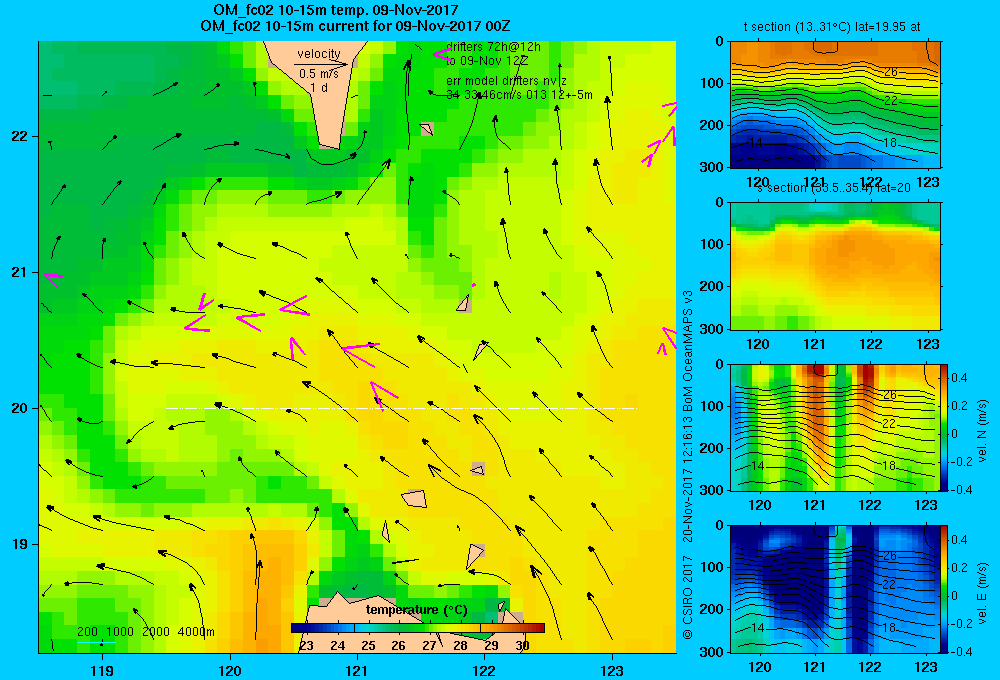Click the 's section (33.5..35.4) lat=20' heading

click(835, 188)
